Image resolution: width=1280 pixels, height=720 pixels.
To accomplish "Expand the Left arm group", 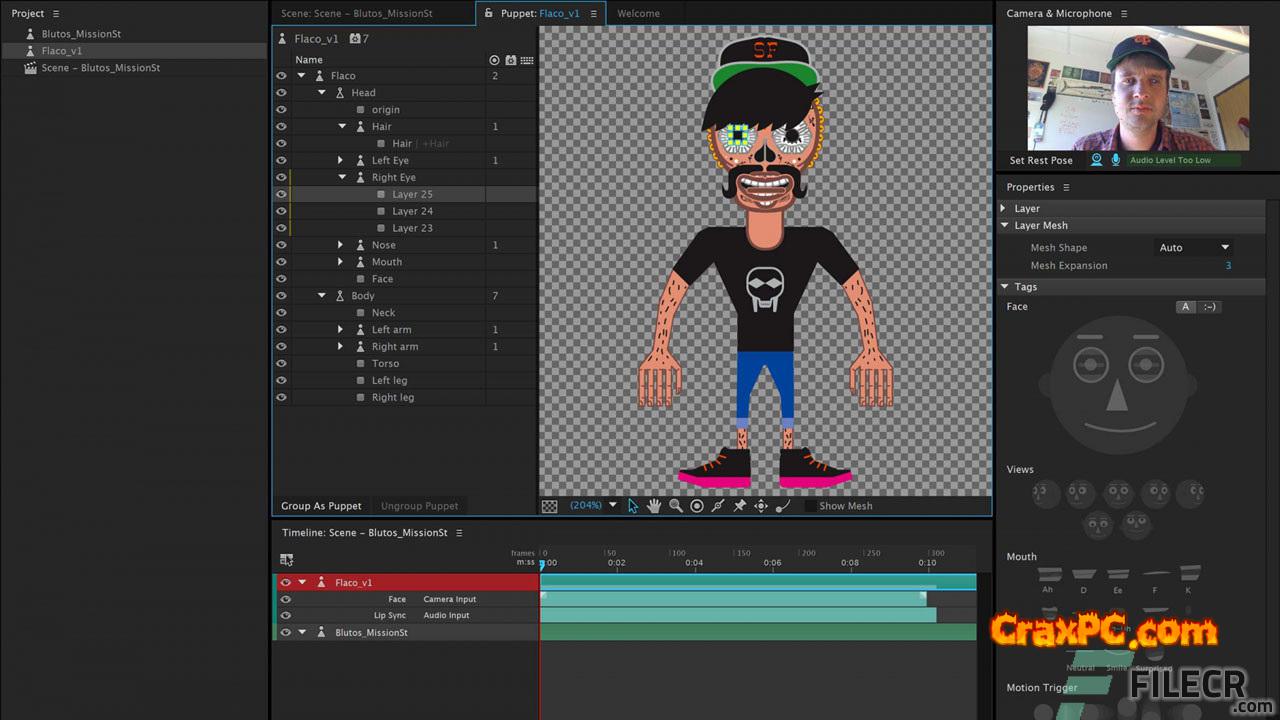I will [x=340, y=330].
